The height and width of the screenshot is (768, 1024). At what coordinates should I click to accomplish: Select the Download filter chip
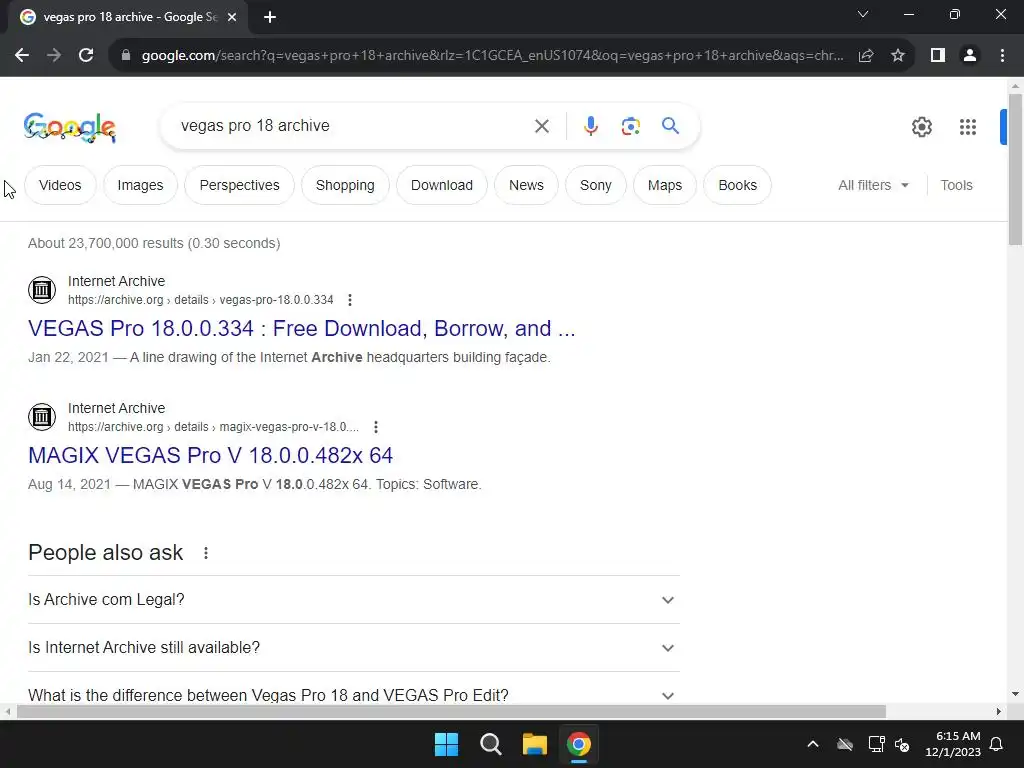(x=442, y=185)
